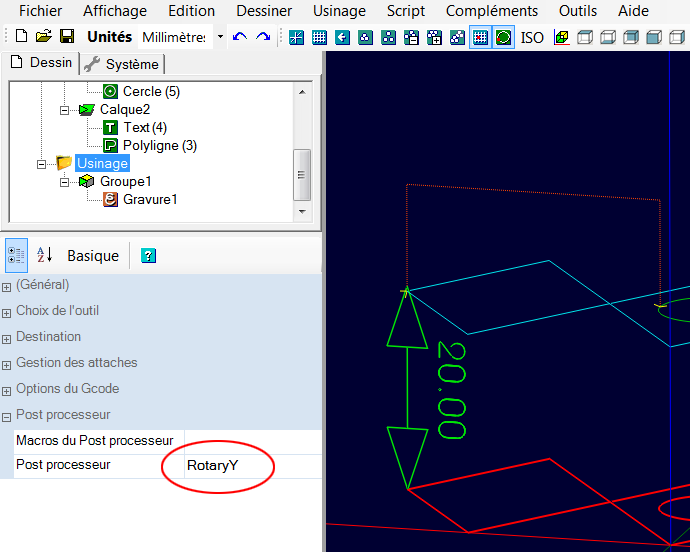Image resolution: width=690 pixels, height=552 pixels.
Task: Open the Aide menu
Action: coord(633,11)
